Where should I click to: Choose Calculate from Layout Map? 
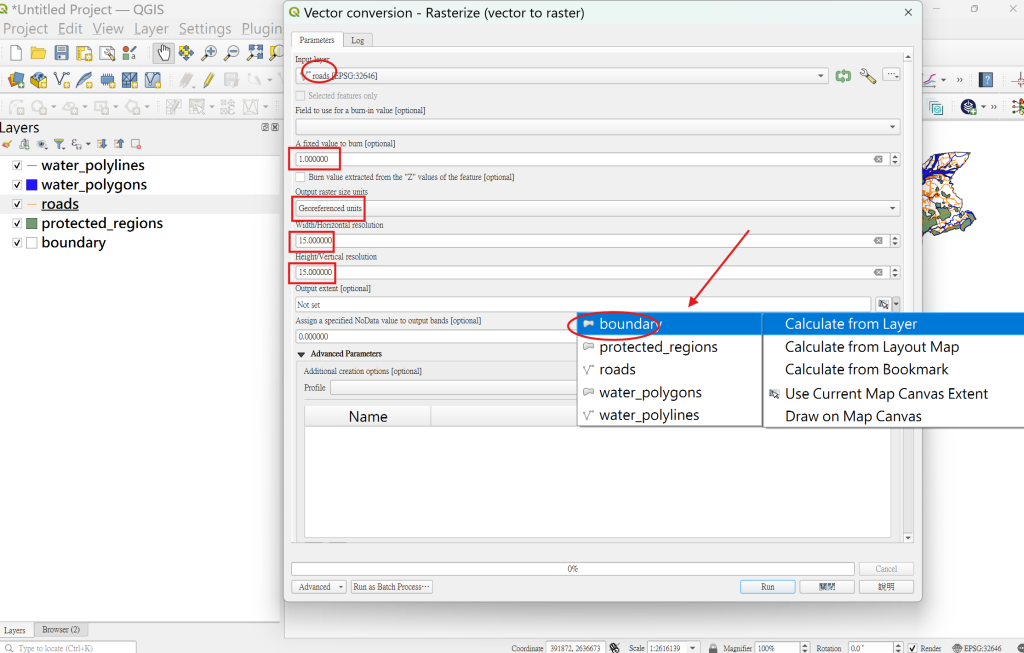(872, 347)
